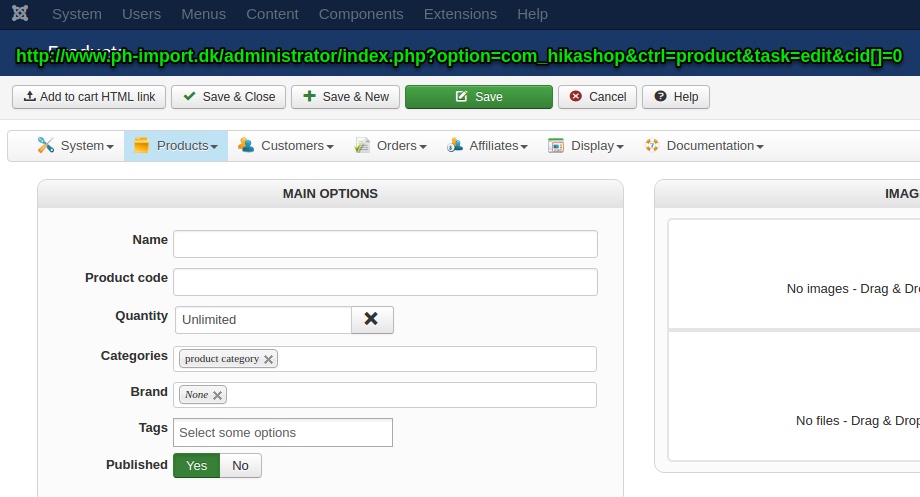This screenshot has width=920, height=497.
Task: Click the Help toolbar button
Action: tap(676, 97)
